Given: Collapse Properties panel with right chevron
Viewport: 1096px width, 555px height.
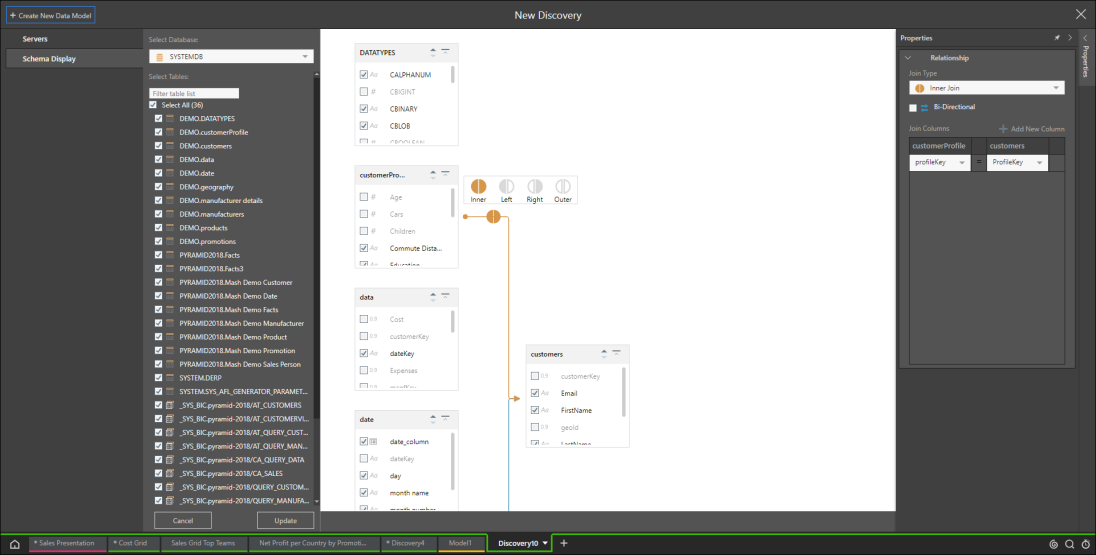Looking at the screenshot, I should point(1069,38).
